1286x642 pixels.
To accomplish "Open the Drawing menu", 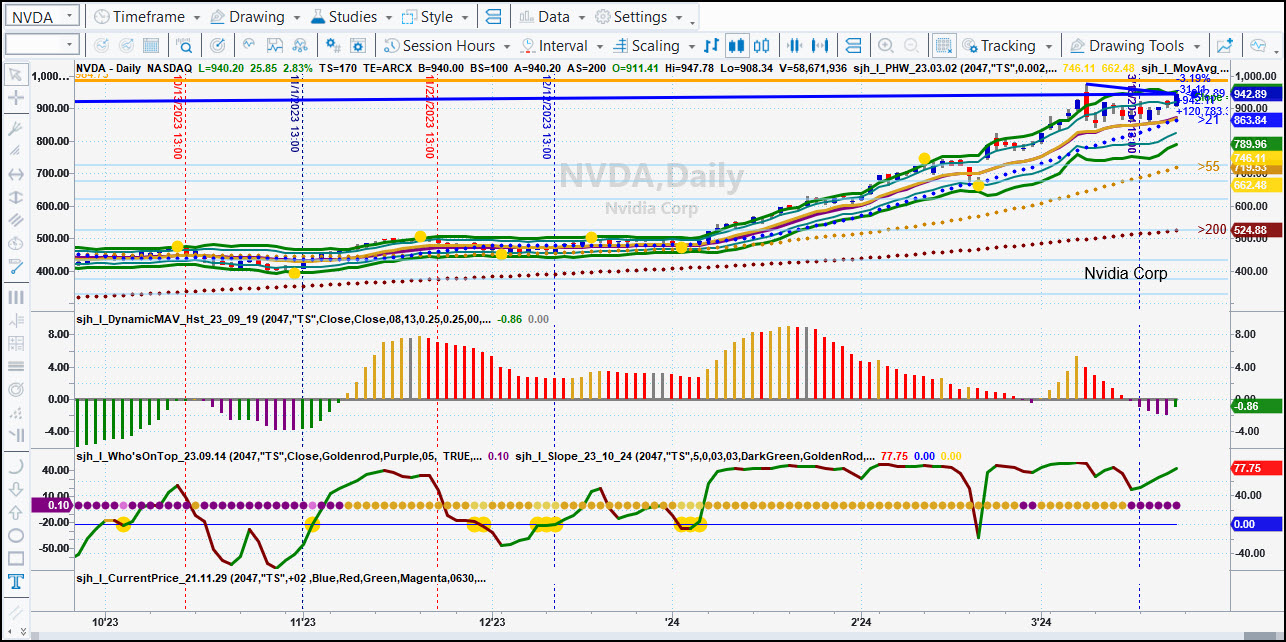I will click(256, 17).
